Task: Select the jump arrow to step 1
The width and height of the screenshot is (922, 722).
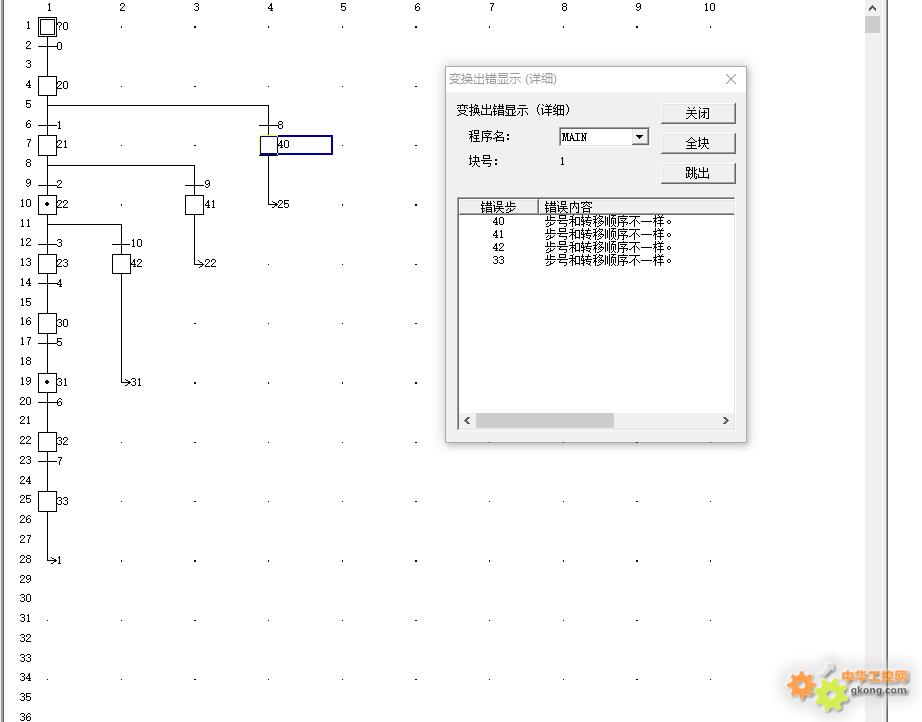Action: coord(55,560)
